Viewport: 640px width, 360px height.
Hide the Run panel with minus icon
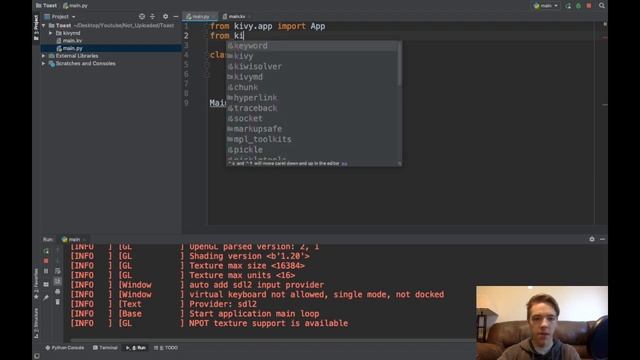pos(602,239)
